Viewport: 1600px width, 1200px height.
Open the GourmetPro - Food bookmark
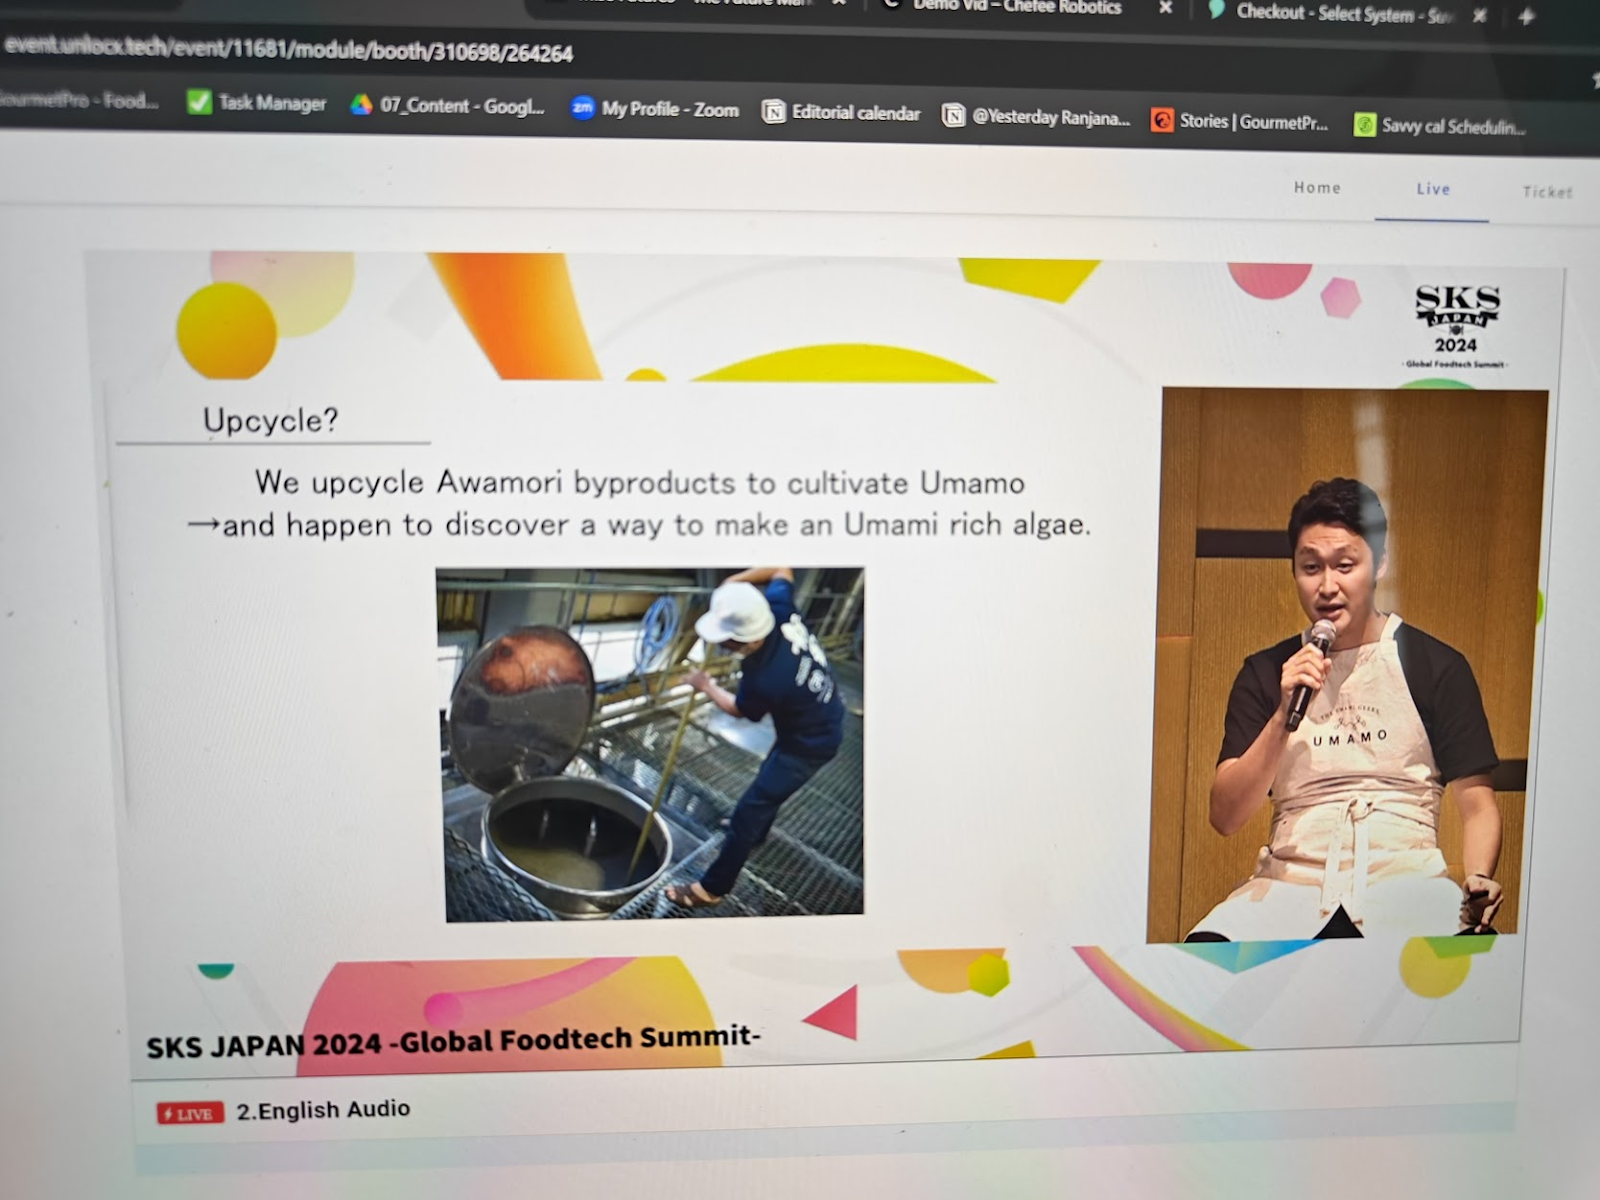[80, 100]
